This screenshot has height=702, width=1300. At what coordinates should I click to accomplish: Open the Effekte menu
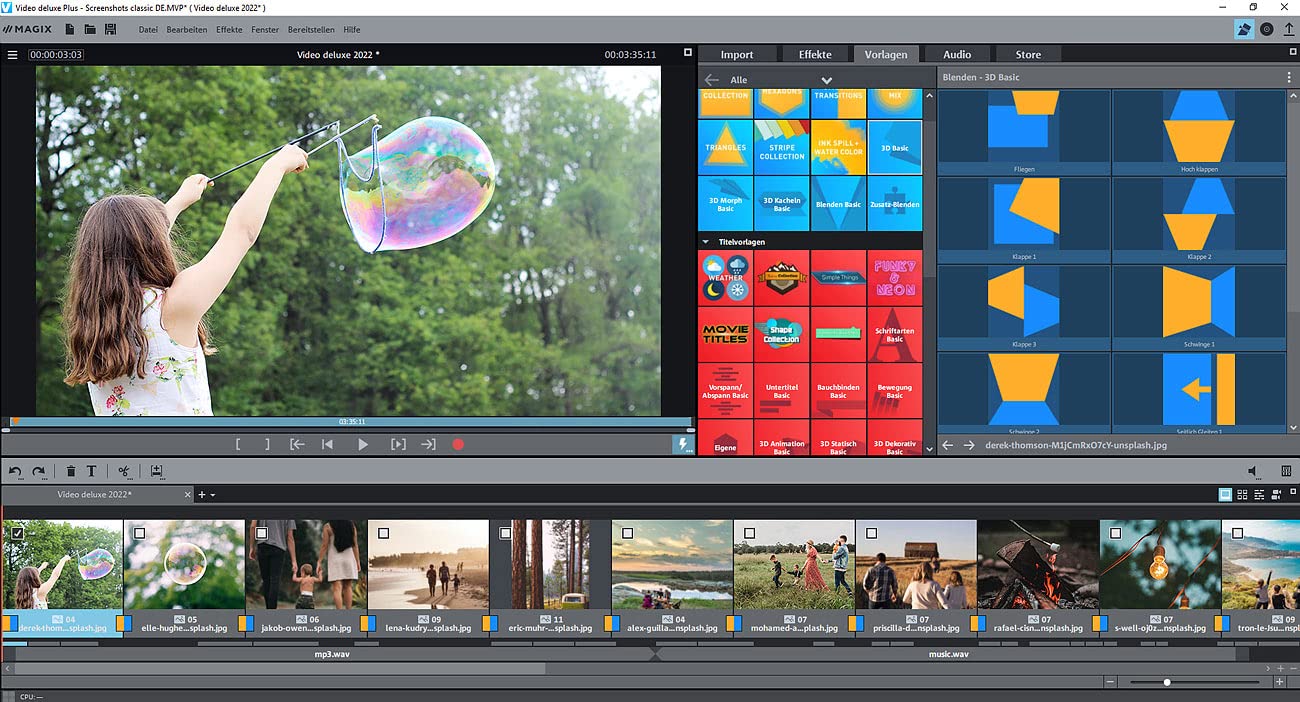[229, 29]
